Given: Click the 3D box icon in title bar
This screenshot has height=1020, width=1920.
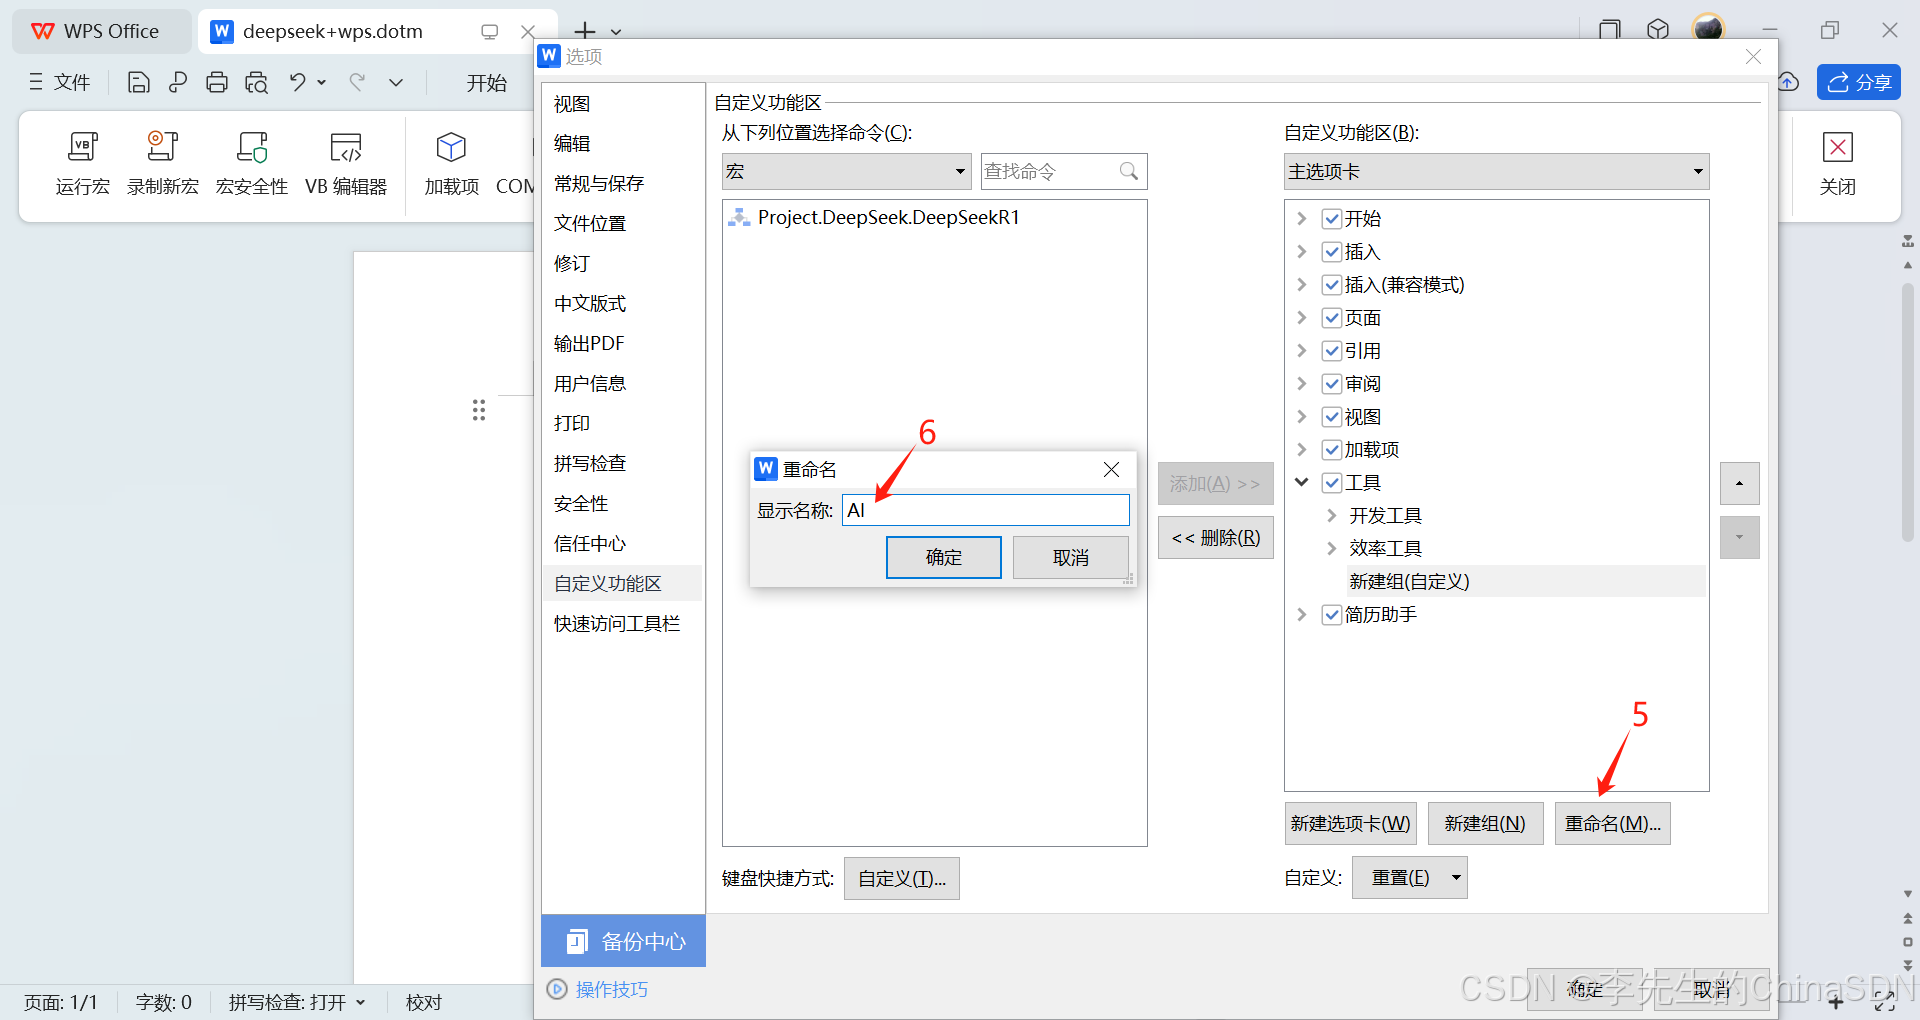Looking at the screenshot, I should (x=1658, y=30).
